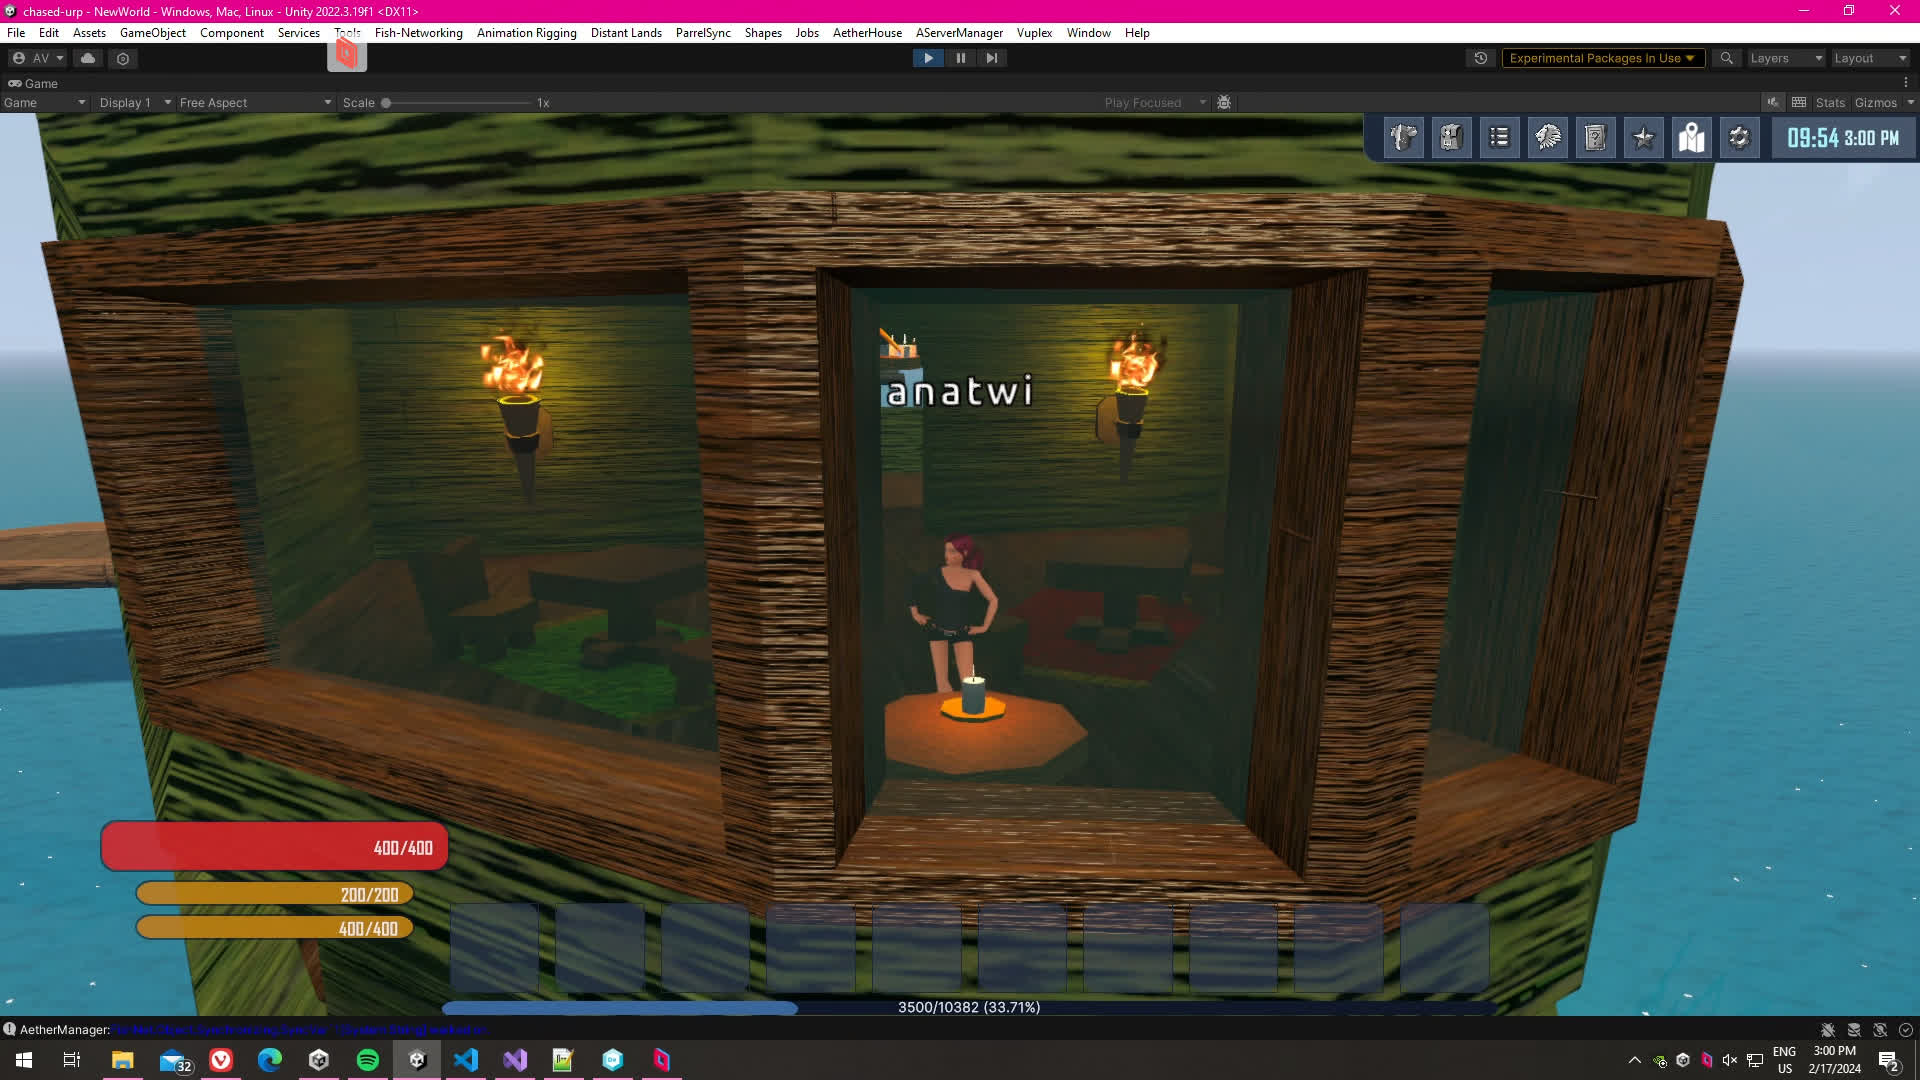Click Experimental Packages In Use button
Viewport: 1920px width, 1080px height.
pyautogui.click(x=1601, y=58)
